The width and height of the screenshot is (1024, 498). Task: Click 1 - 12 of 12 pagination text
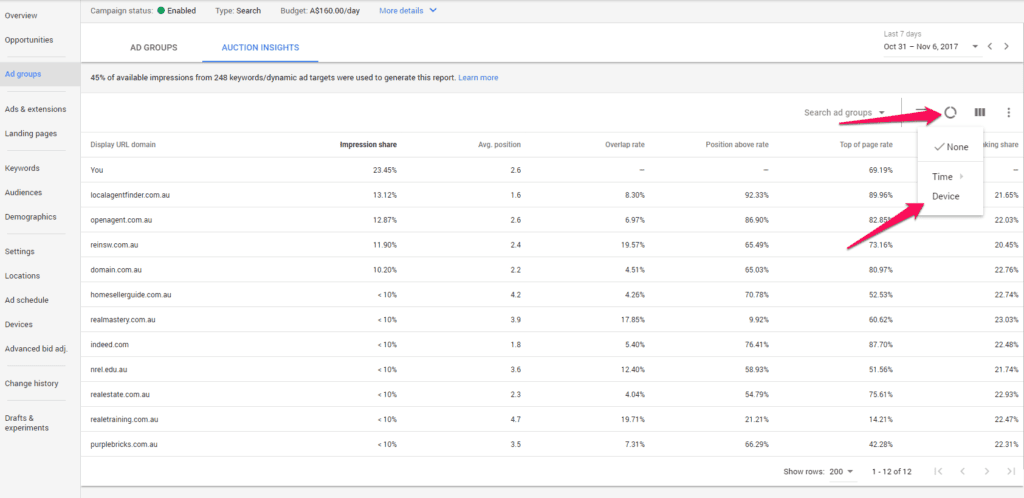tap(891, 471)
